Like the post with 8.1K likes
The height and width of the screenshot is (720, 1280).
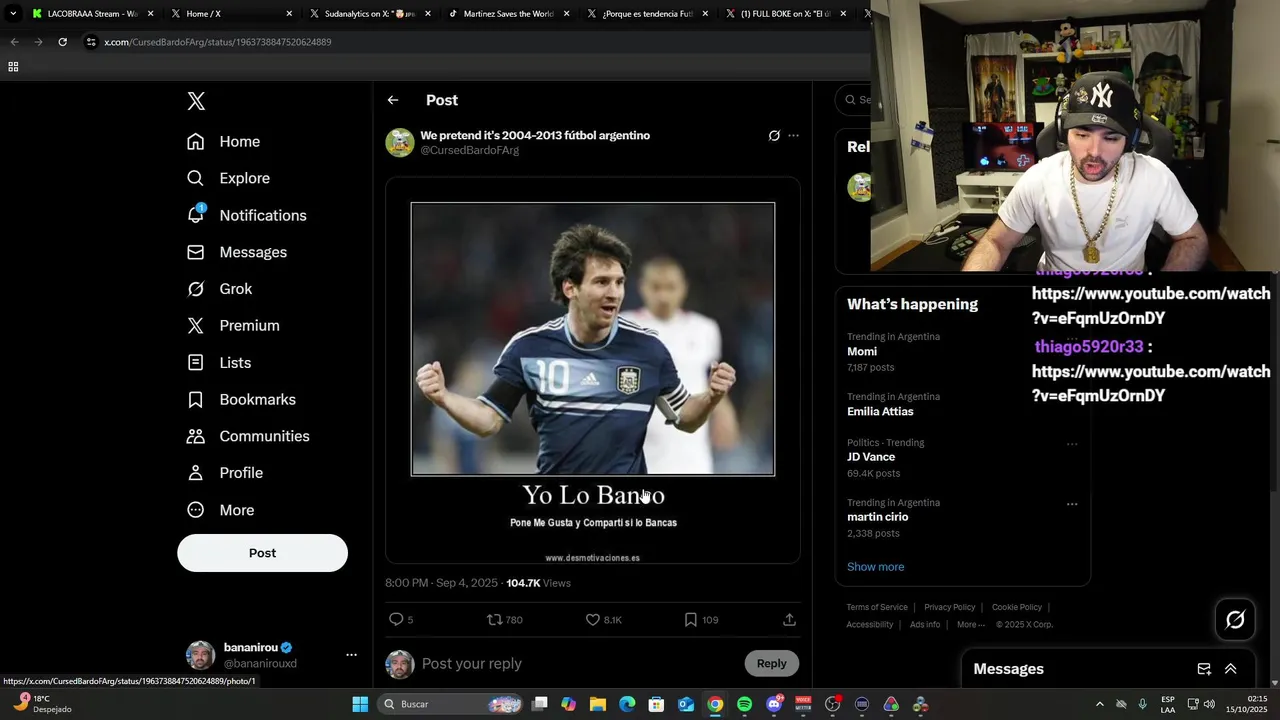593,620
